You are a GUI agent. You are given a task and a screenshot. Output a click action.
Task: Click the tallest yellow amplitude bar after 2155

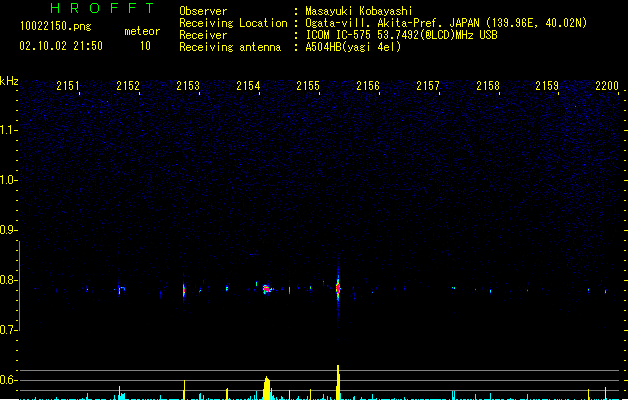tap(338, 382)
